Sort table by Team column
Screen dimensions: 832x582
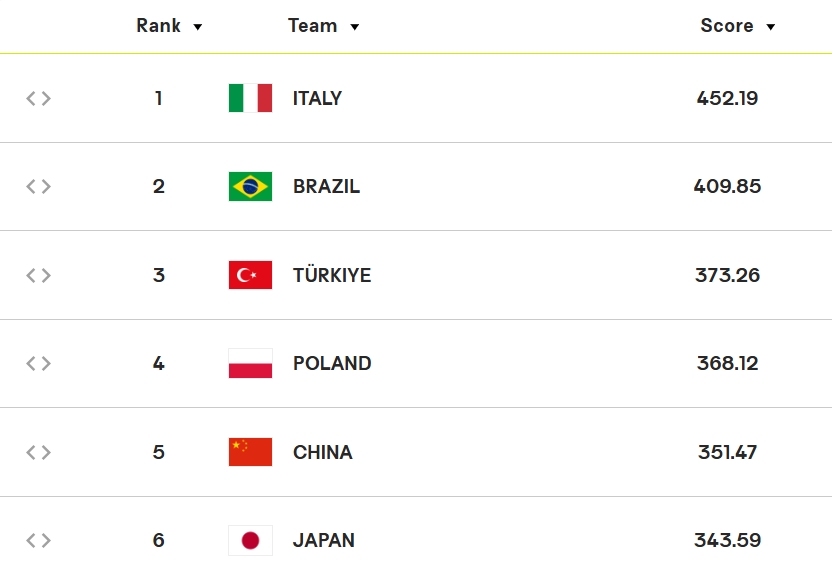click(323, 26)
